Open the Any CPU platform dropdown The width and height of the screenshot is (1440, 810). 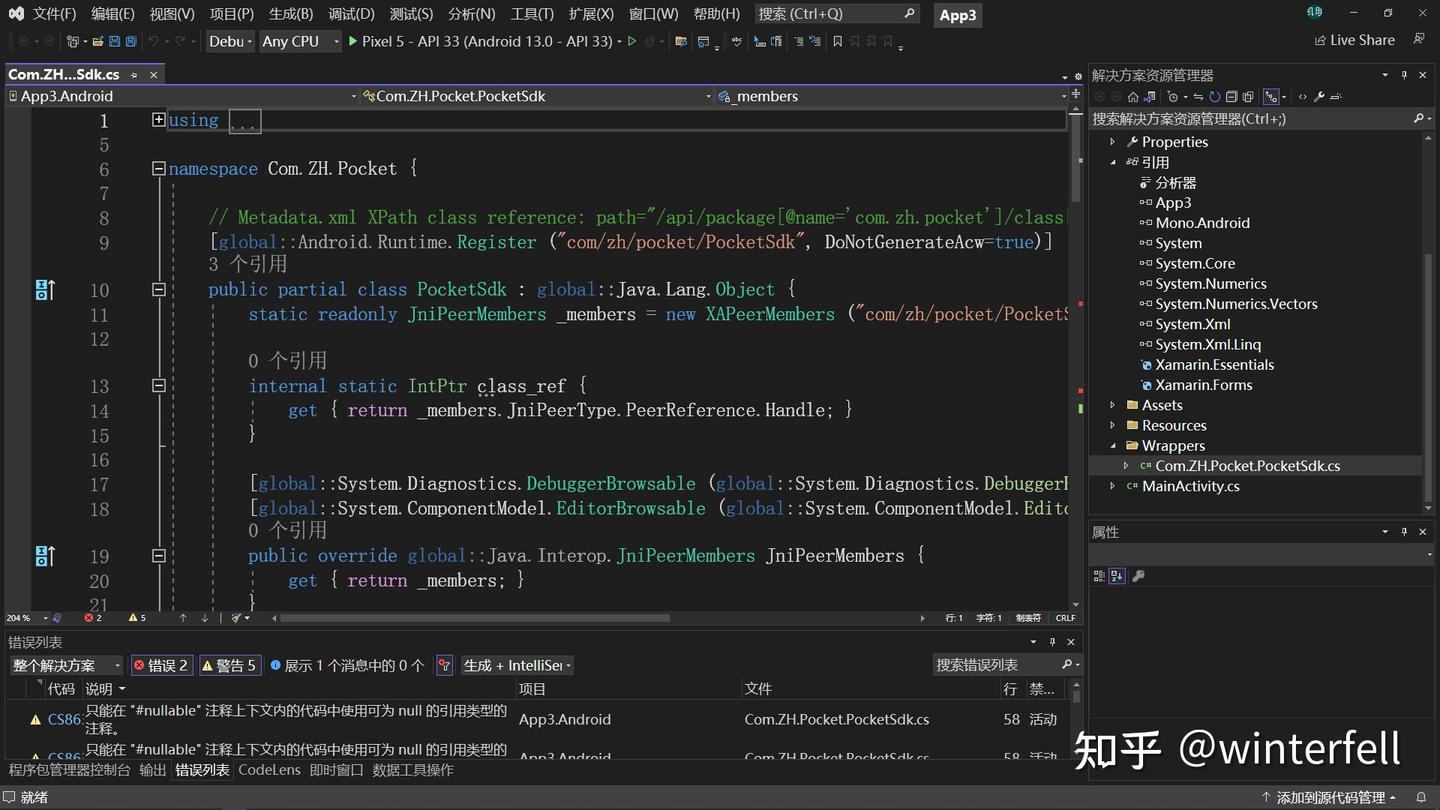pos(298,41)
